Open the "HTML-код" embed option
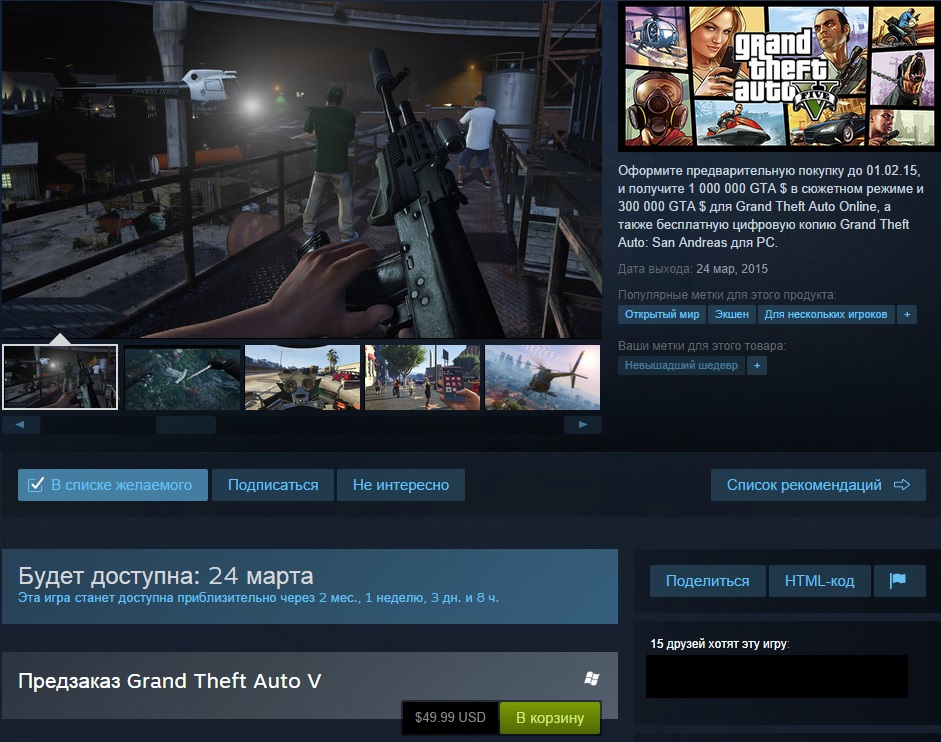The width and height of the screenshot is (941, 742). (x=819, y=581)
